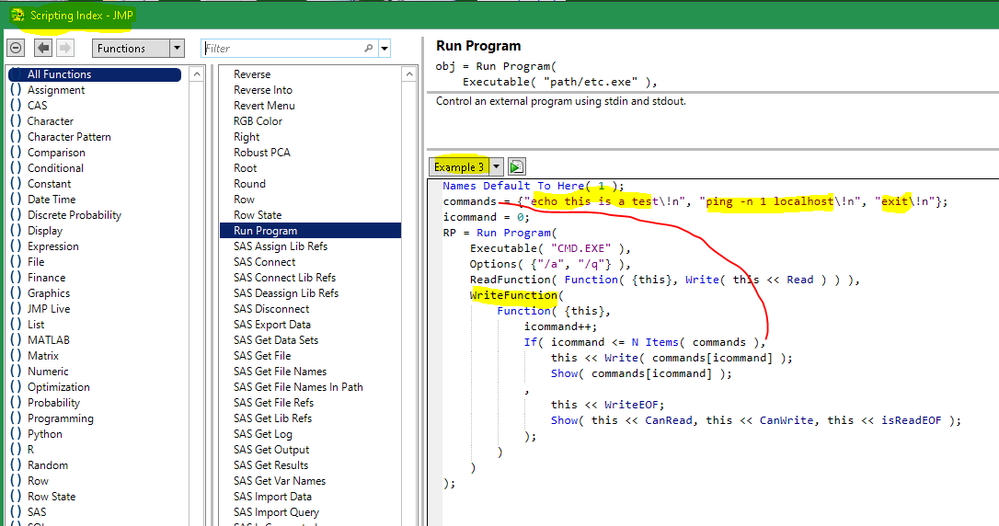Click the back arrow navigation icon
Screen dimensions: 999x526
(x=43, y=48)
